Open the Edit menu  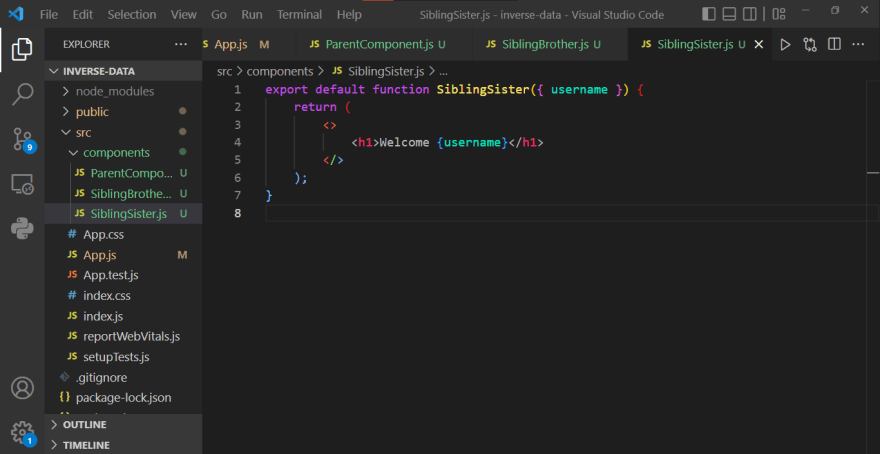82,15
